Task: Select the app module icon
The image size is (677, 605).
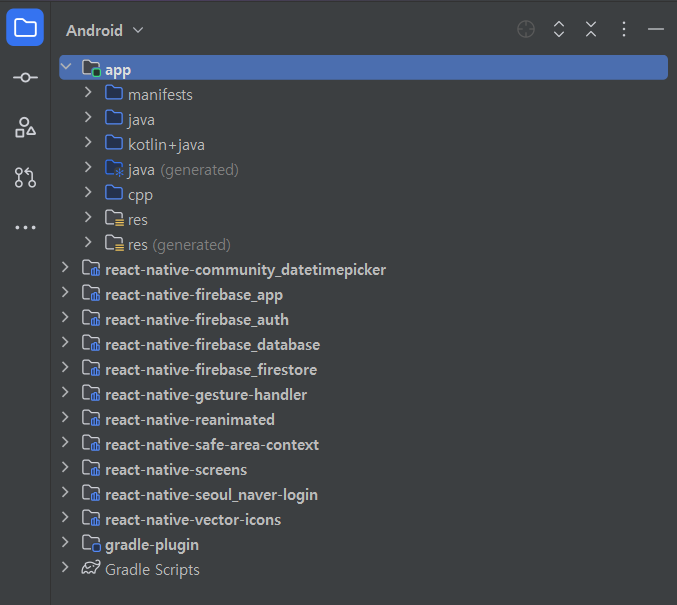Action: coord(91,68)
